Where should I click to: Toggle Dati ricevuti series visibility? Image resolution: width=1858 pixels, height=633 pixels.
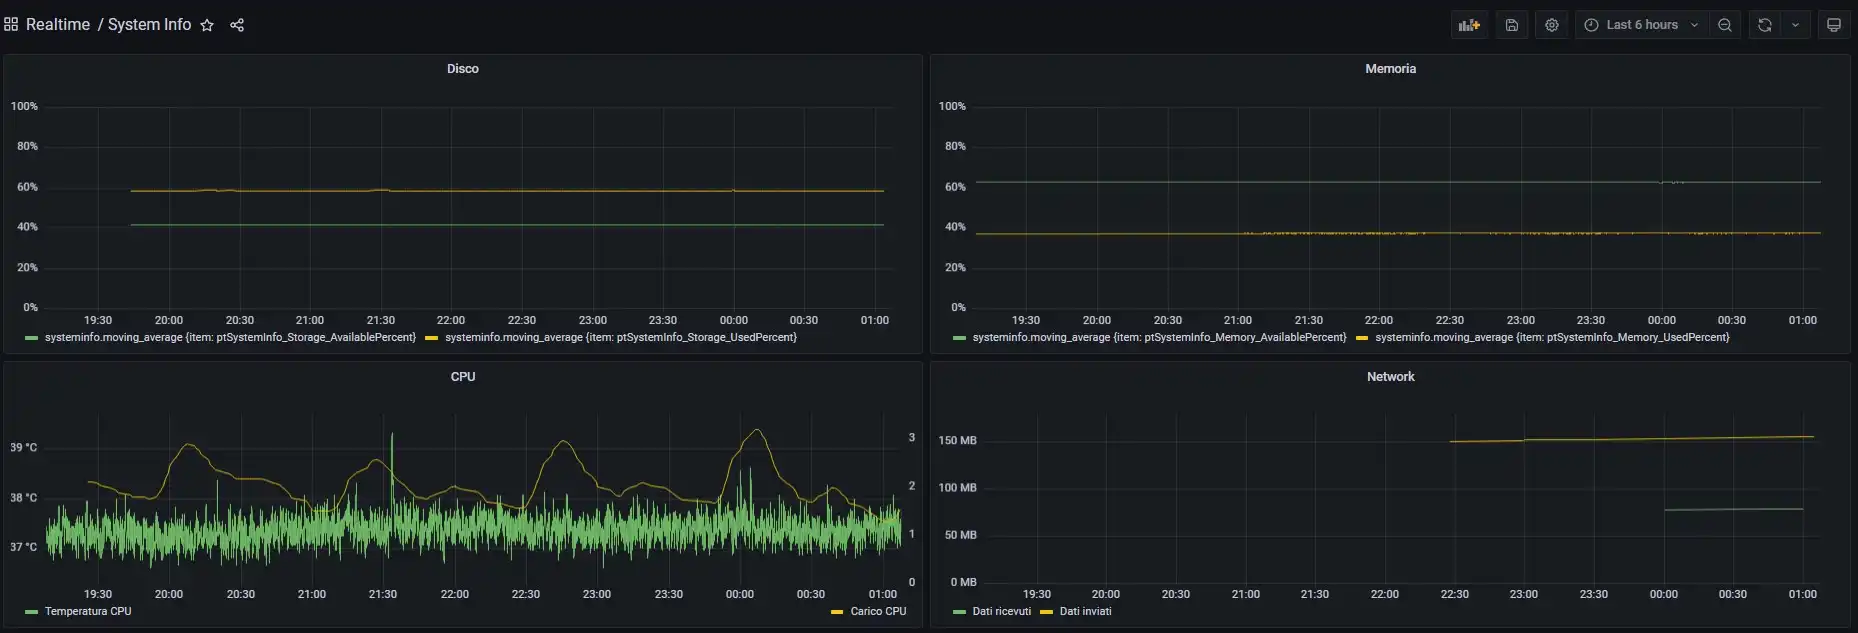tap(1001, 611)
